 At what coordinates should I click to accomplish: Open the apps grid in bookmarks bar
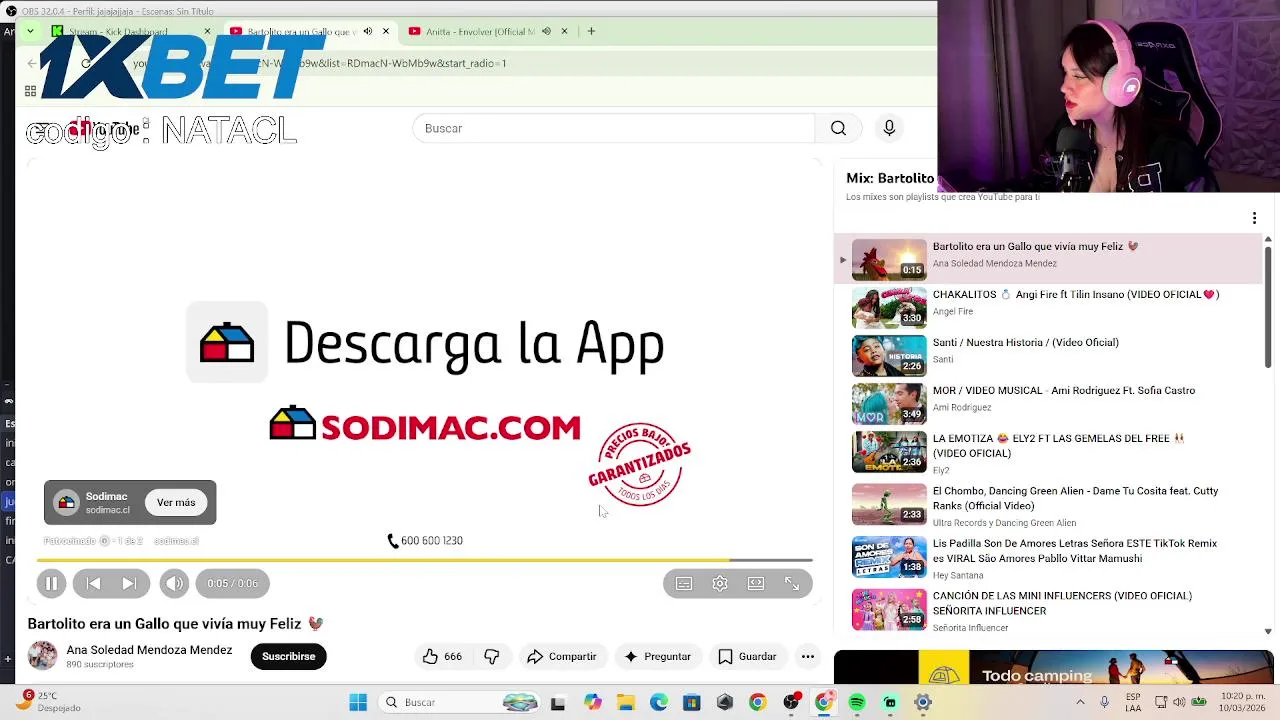(x=30, y=91)
